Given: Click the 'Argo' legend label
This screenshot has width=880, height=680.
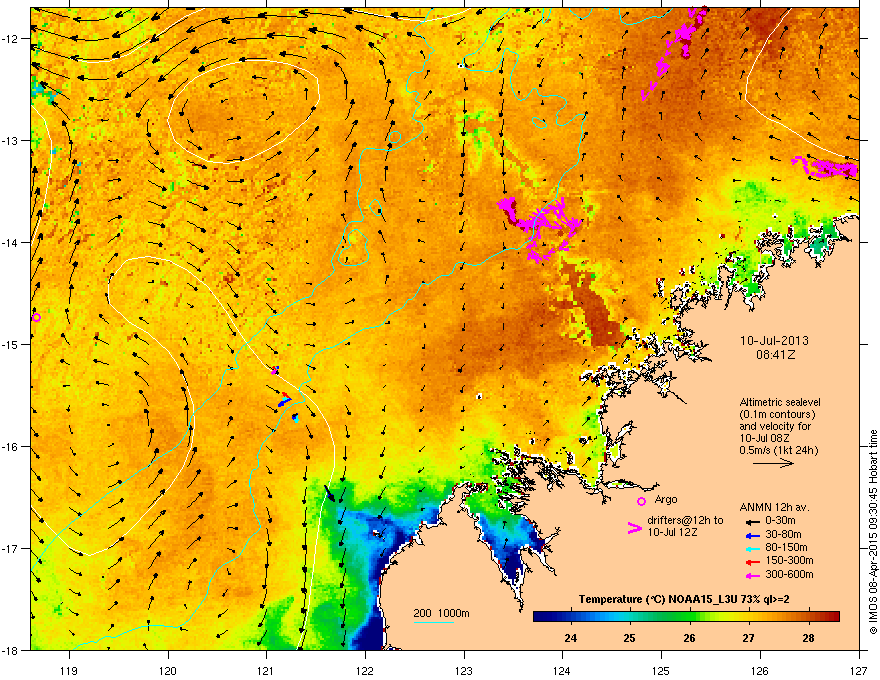Looking at the screenshot, I should coord(666,499).
